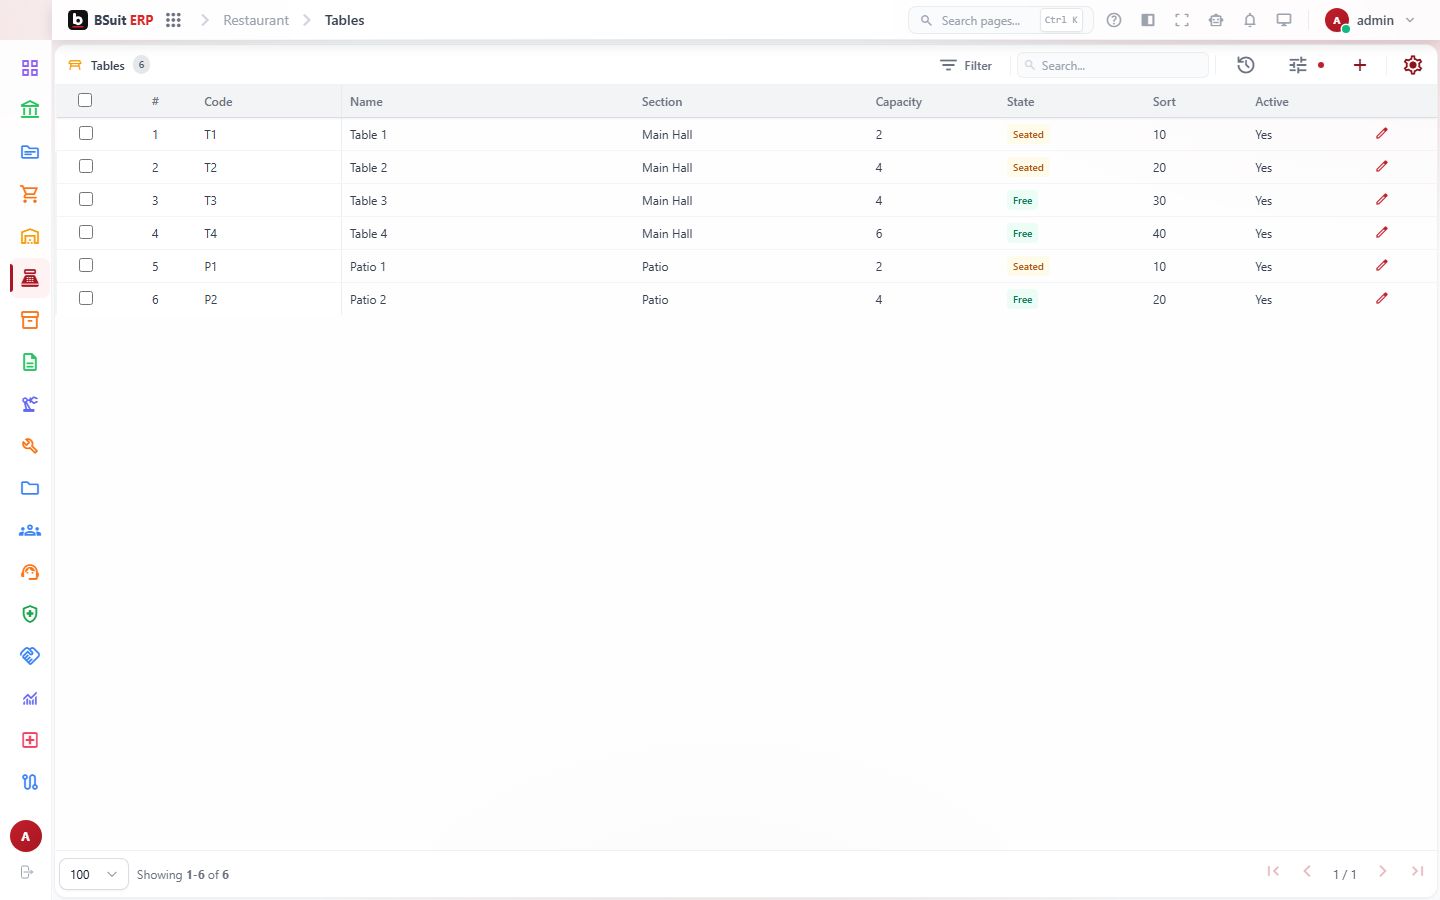The width and height of the screenshot is (1440, 900).
Task: Open the red gear settings icon
Action: click(1413, 65)
